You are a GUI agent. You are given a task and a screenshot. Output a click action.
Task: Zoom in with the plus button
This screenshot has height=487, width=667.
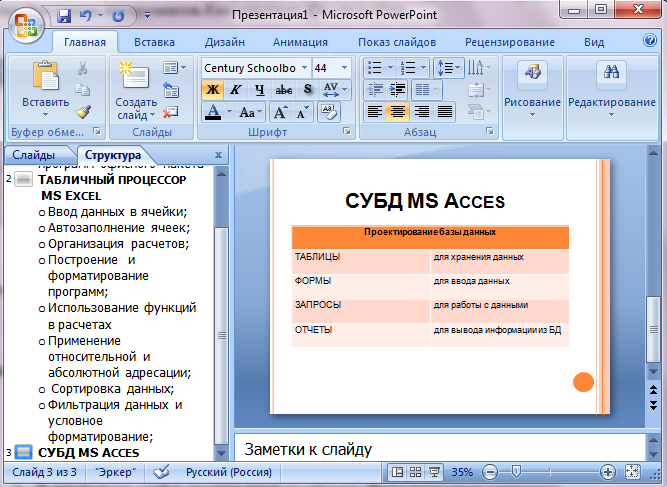[x=607, y=472]
